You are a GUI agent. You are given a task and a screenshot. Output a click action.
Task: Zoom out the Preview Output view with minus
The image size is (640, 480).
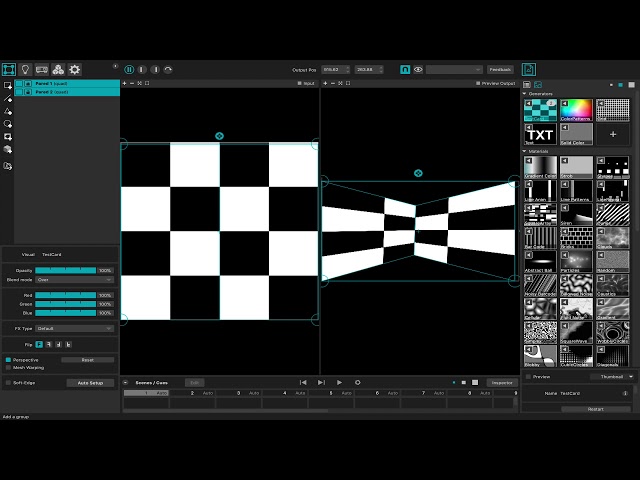pyautogui.click(x=333, y=83)
